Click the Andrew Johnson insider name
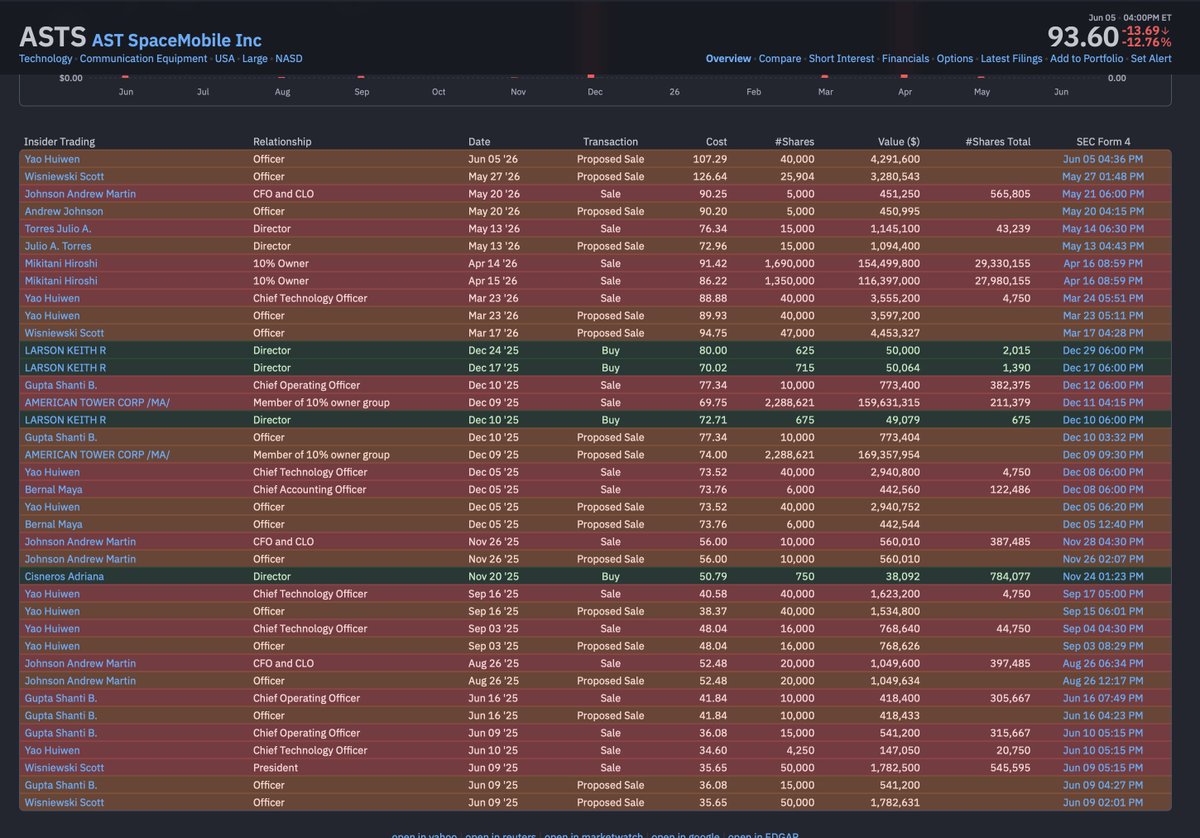 click(x=63, y=211)
